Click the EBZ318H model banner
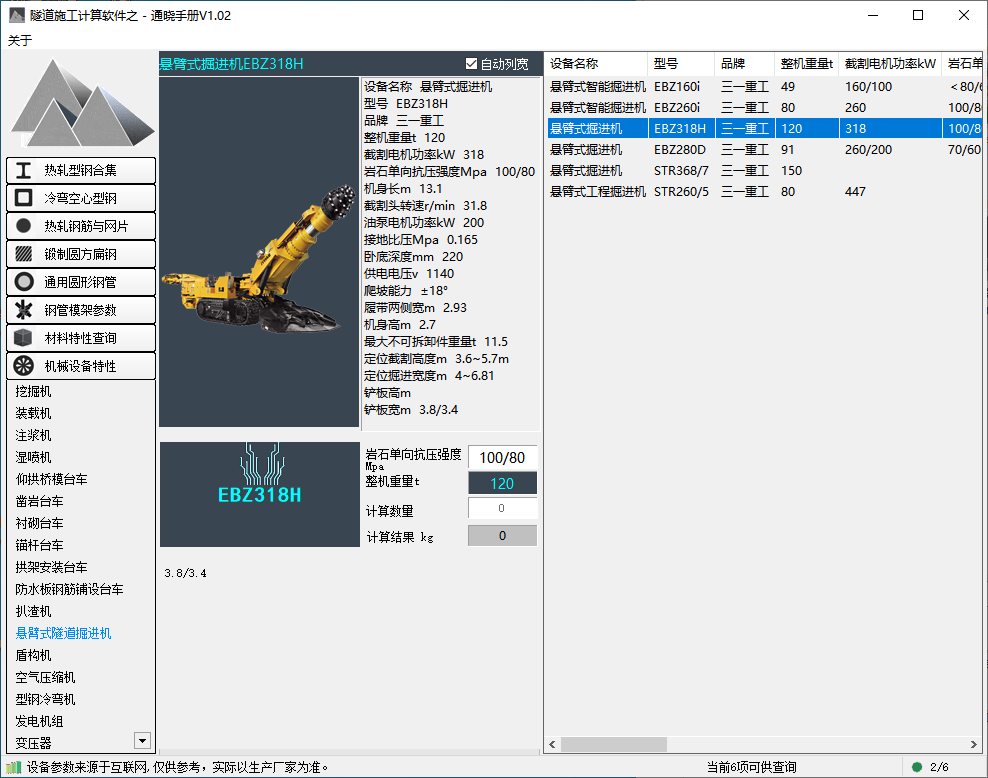Viewport: 988px width, 778px height. click(x=260, y=495)
